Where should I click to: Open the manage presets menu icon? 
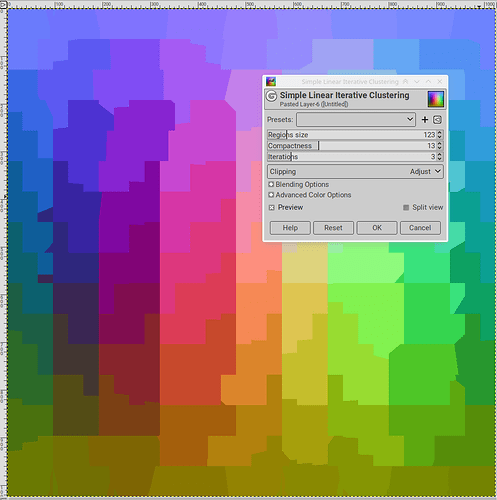pos(437,120)
